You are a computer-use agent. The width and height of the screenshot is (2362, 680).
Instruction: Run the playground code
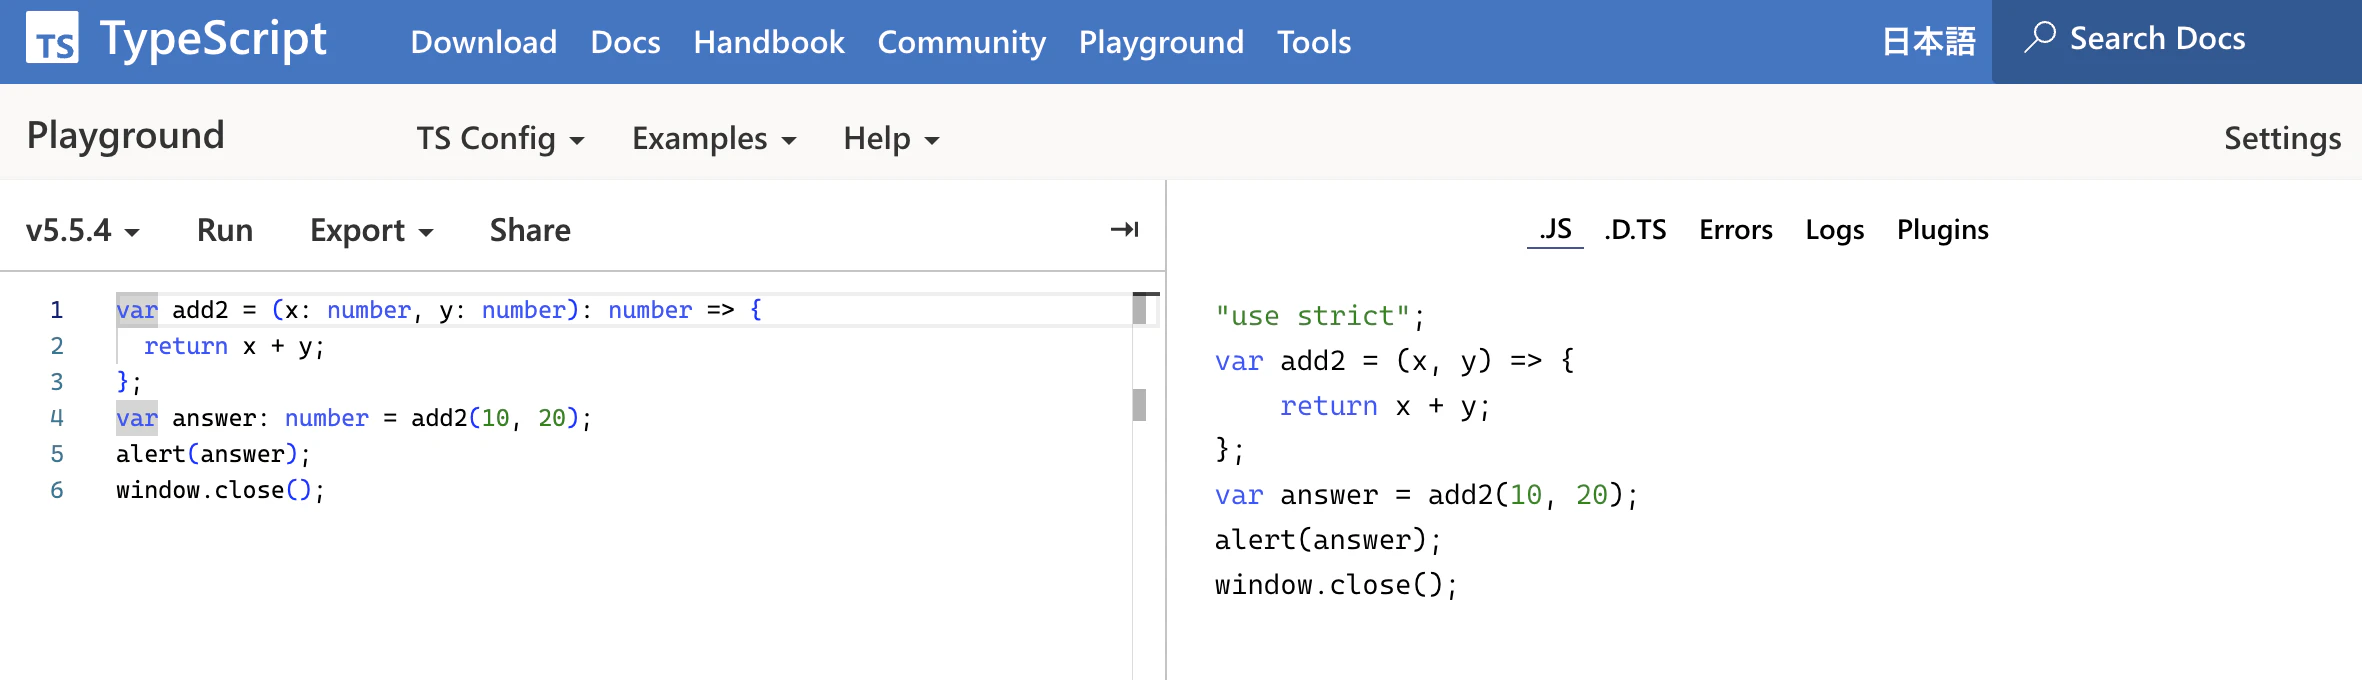[225, 230]
